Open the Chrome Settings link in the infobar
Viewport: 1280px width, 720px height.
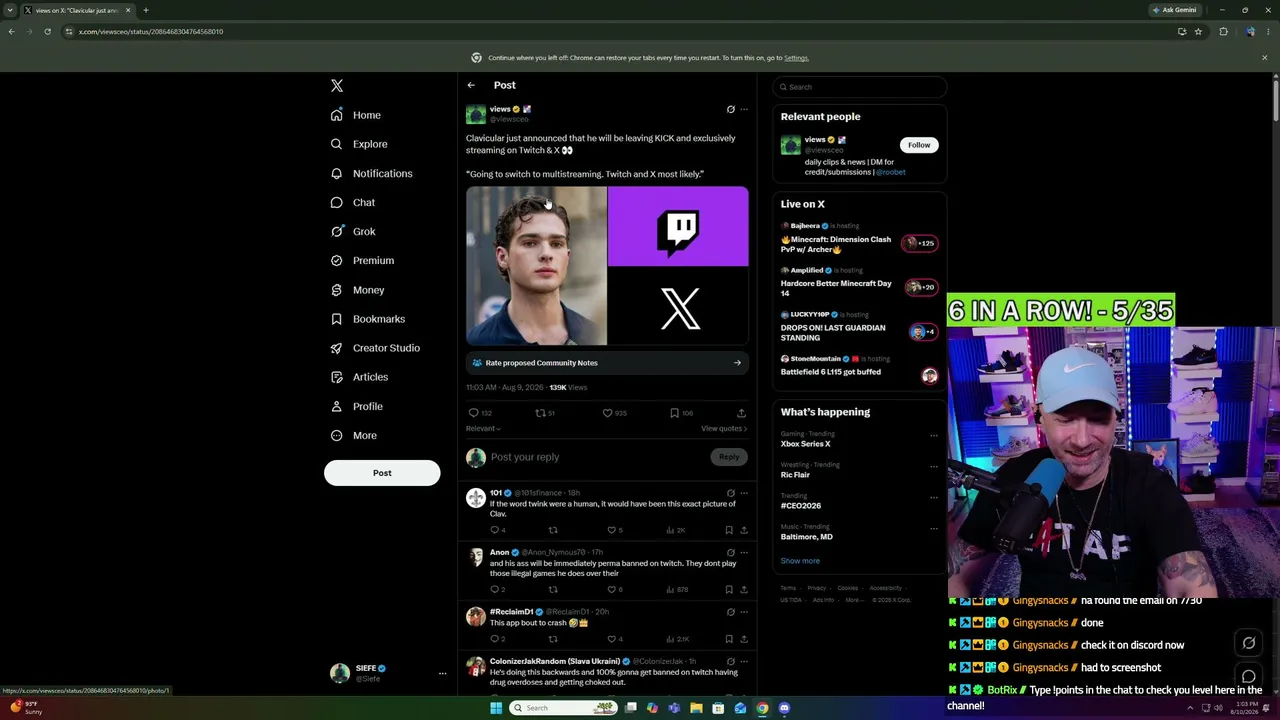pyautogui.click(x=796, y=58)
